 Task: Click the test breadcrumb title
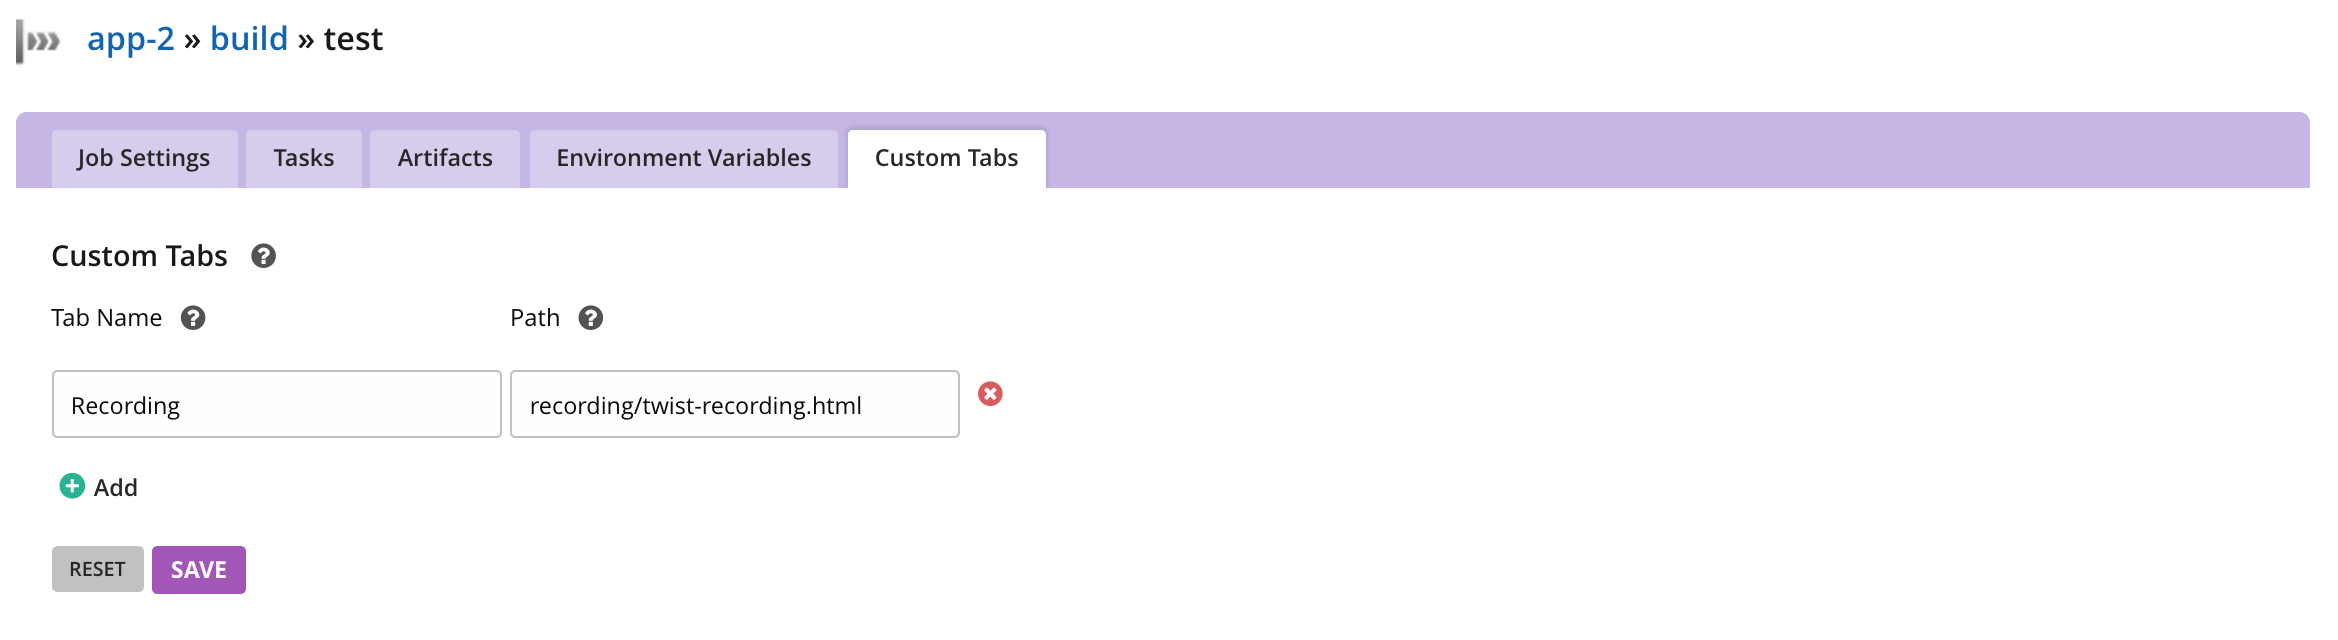click(353, 39)
